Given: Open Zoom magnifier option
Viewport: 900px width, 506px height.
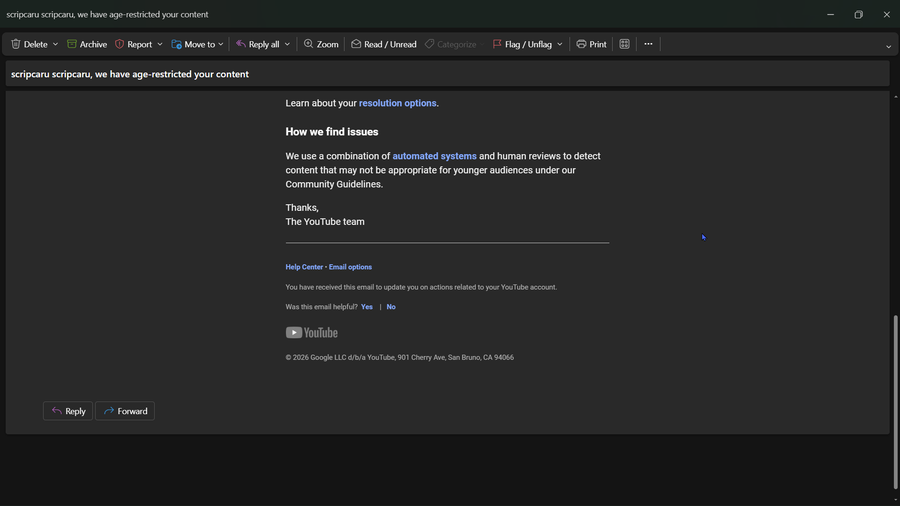Looking at the screenshot, I should [321, 44].
